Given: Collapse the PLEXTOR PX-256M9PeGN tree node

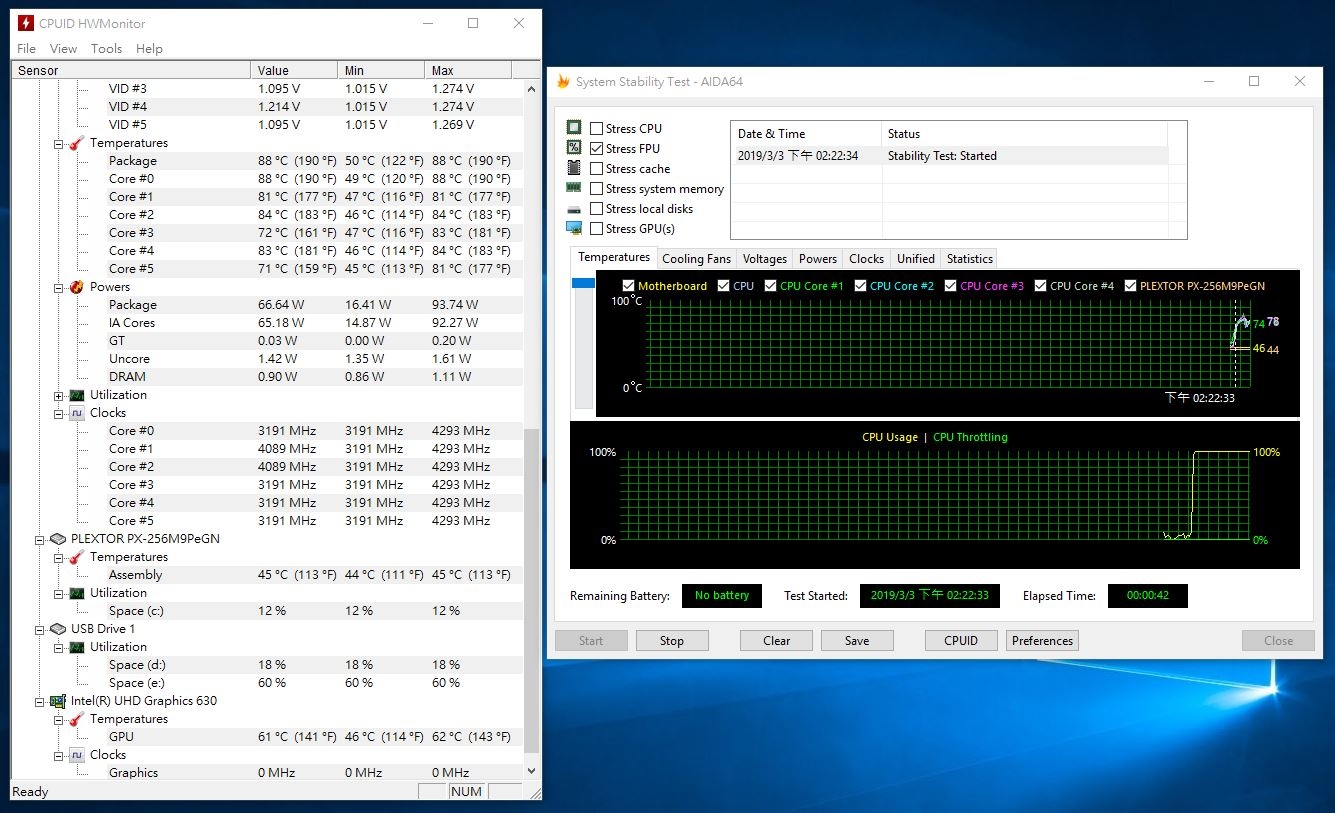Looking at the screenshot, I should [40, 539].
